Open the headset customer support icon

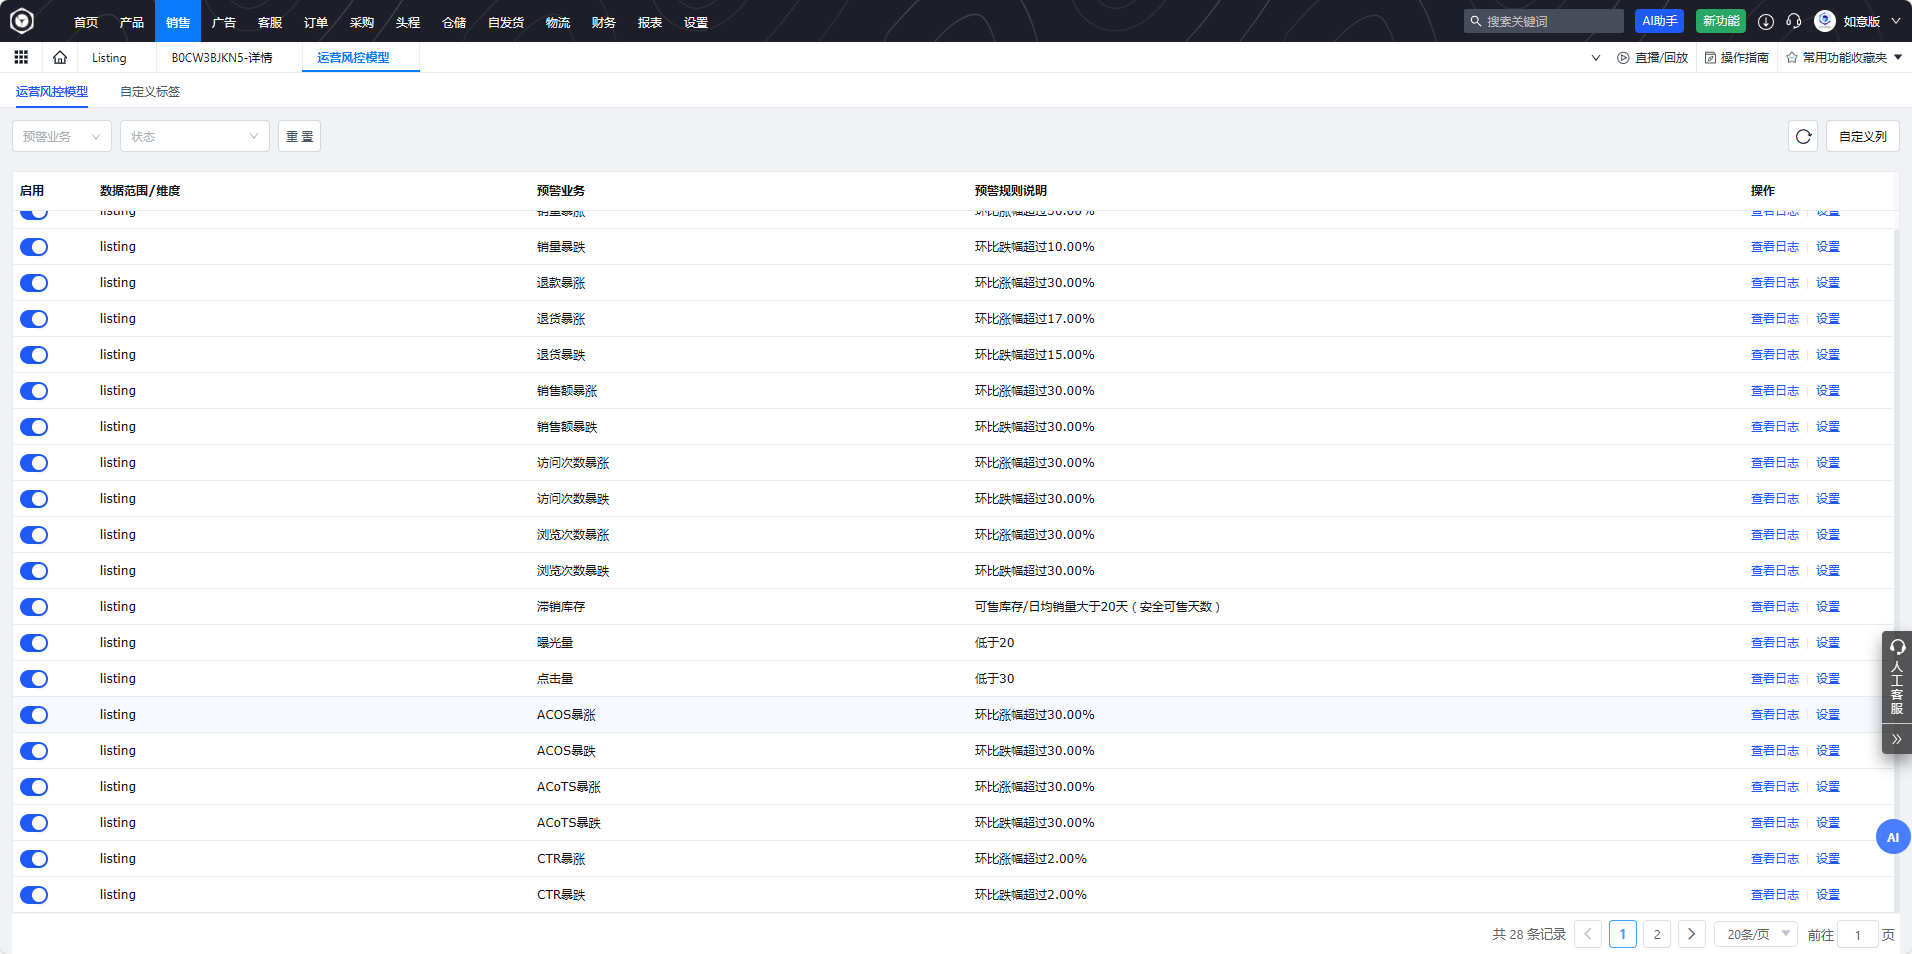(x=1794, y=21)
